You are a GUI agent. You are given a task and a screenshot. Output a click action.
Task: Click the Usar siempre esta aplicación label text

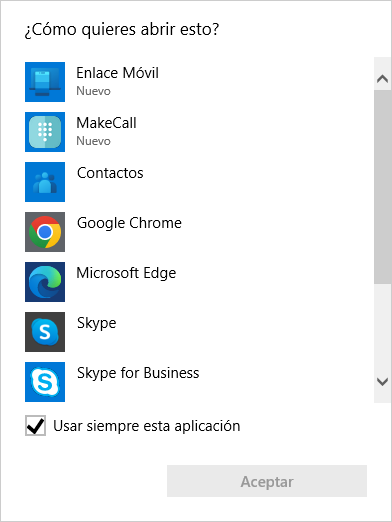(x=147, y=426)
